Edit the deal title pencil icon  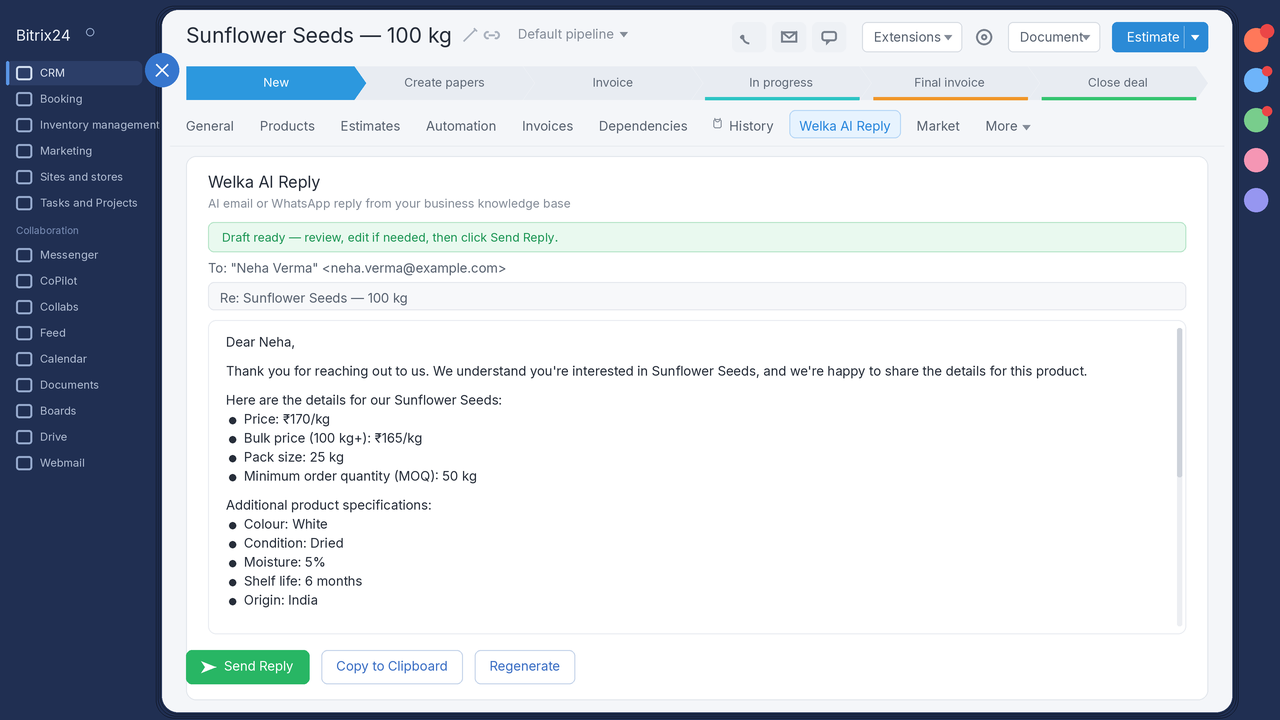point(470,35)
